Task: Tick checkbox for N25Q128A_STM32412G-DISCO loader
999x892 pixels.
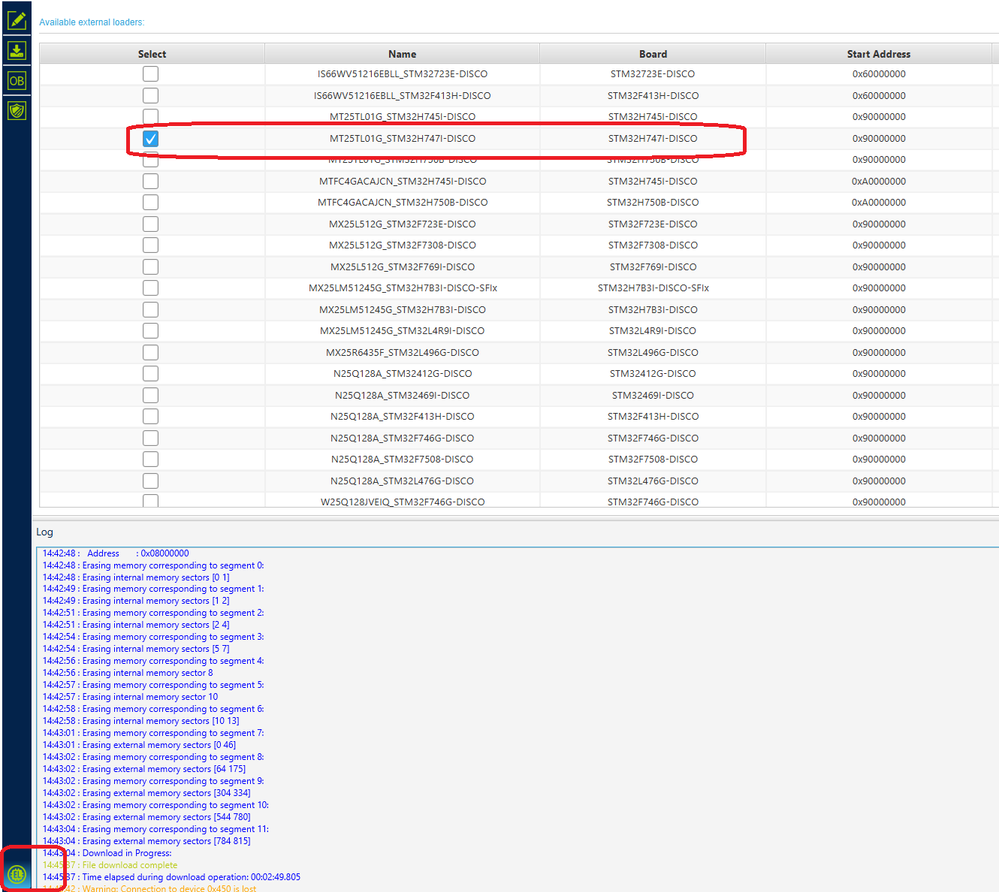Action: (150, 373)
